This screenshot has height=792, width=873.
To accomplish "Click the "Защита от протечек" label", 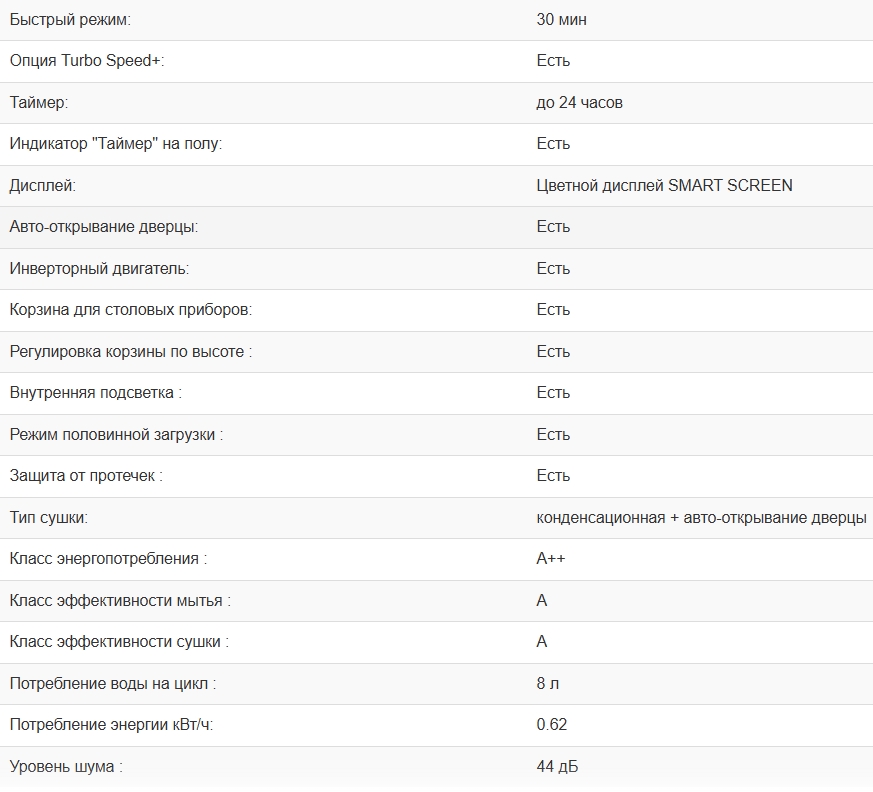I will point(83,476).
